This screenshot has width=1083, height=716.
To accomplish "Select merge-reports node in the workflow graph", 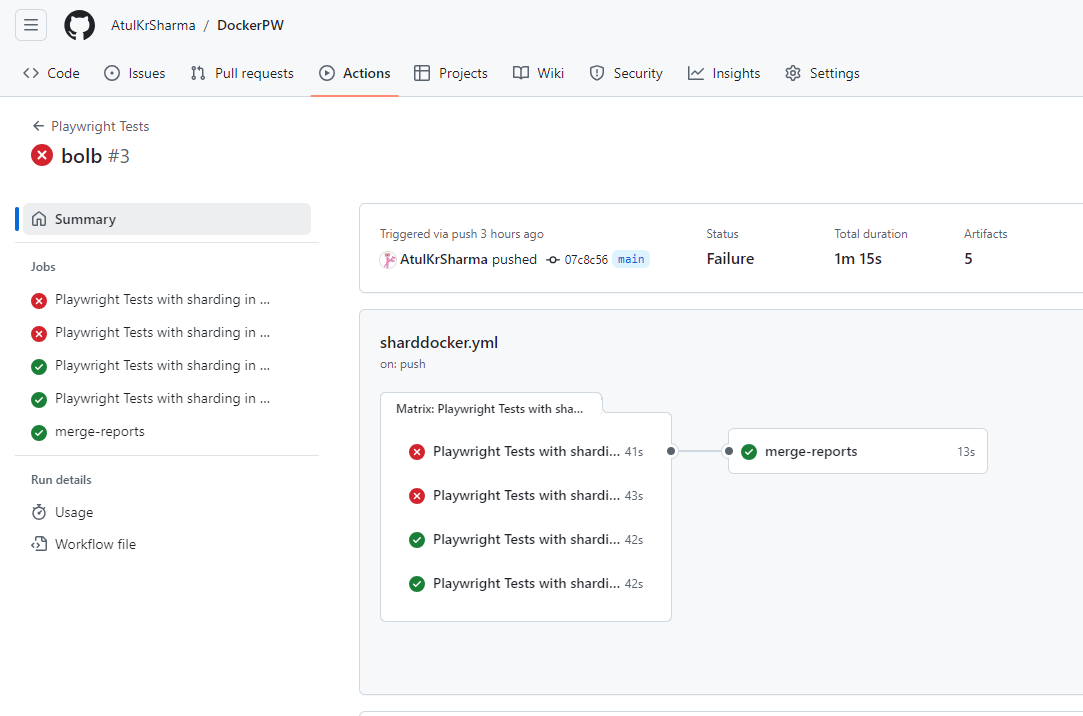I will (x=857, y=451).
